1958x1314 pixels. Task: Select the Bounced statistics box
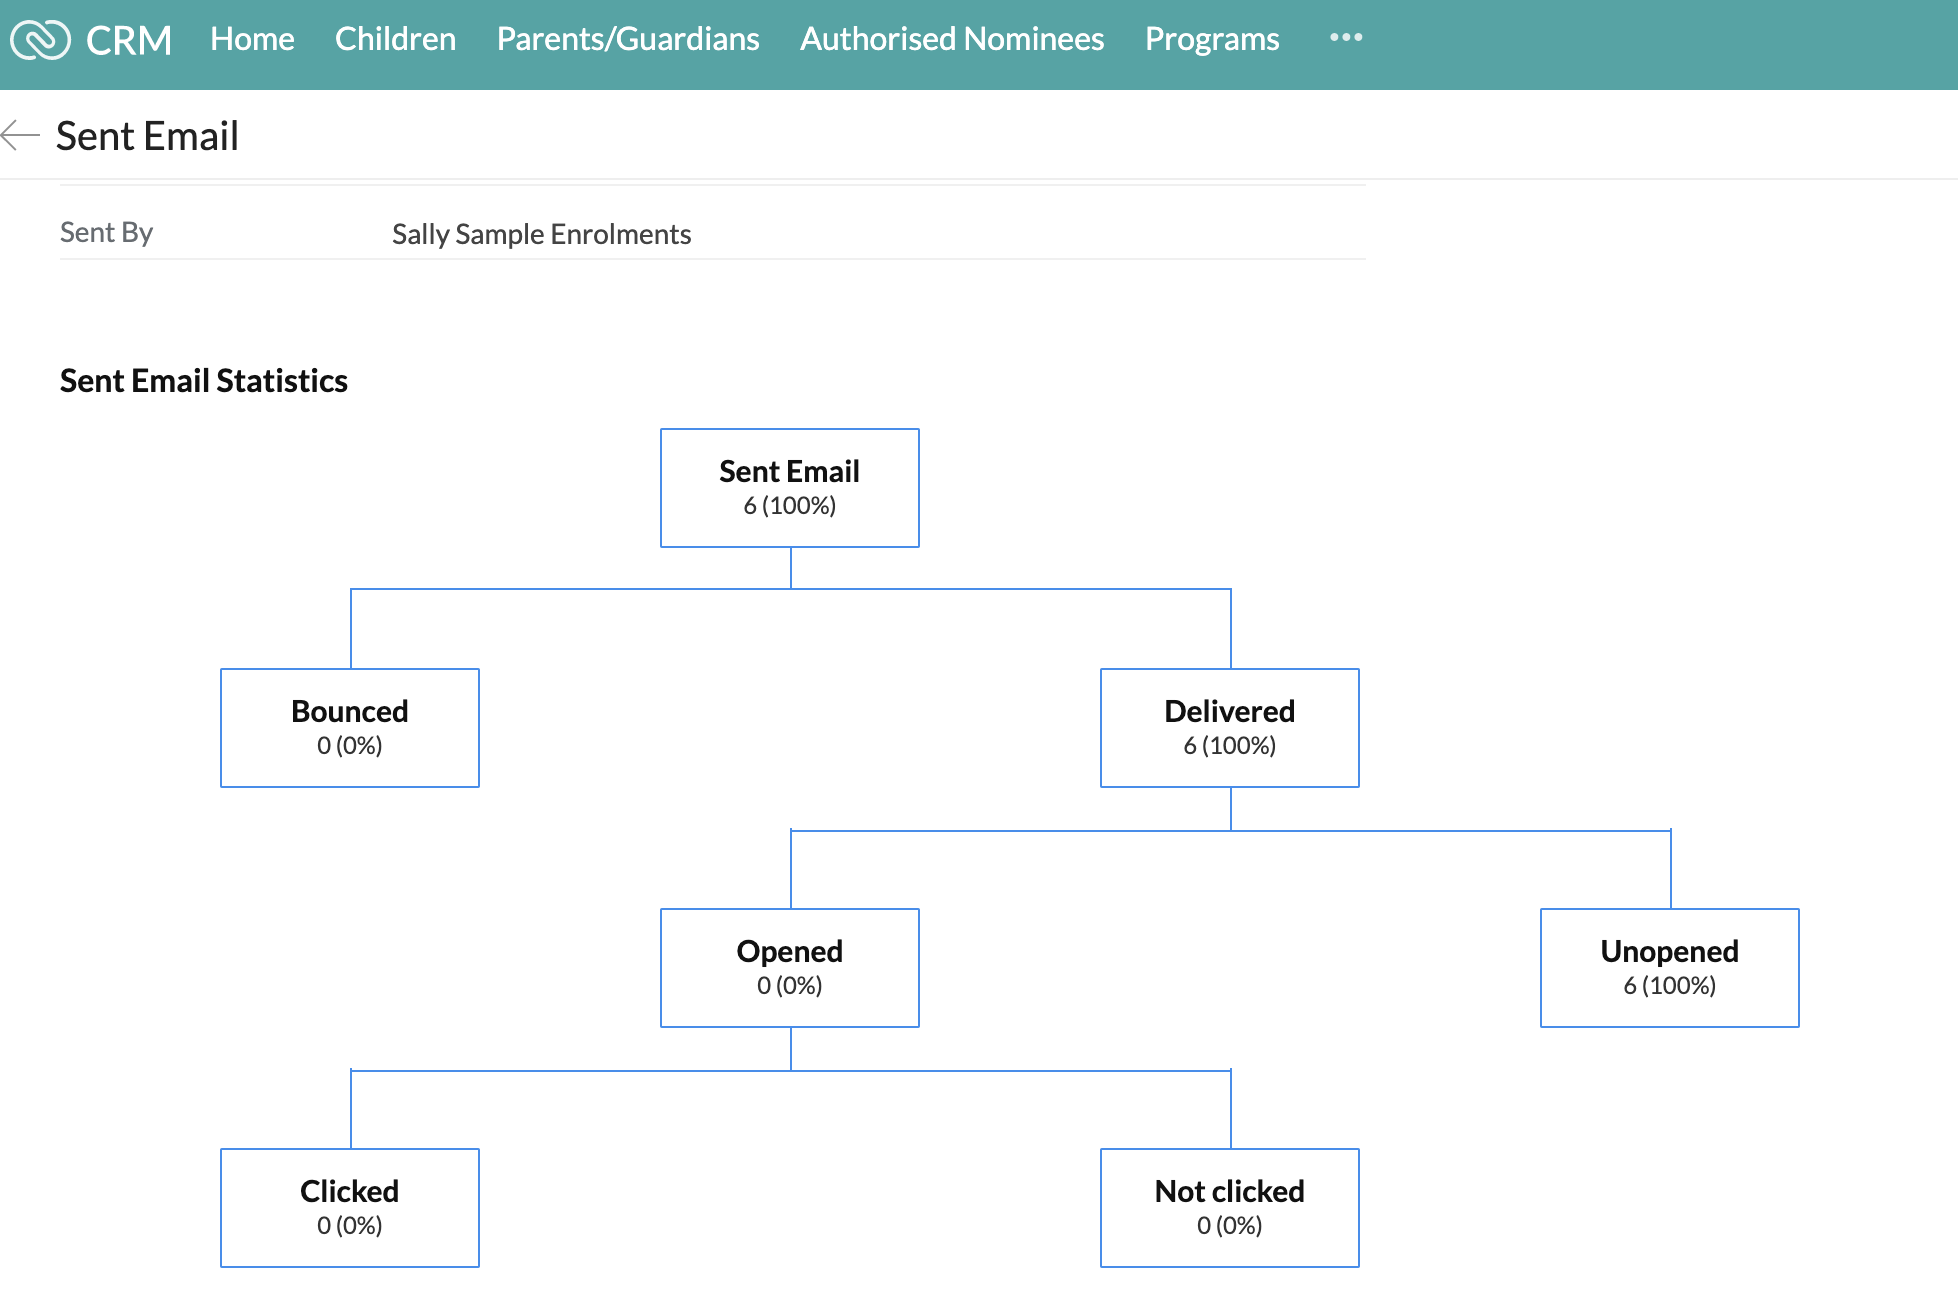pyautogui.click(x=349, y=728)
